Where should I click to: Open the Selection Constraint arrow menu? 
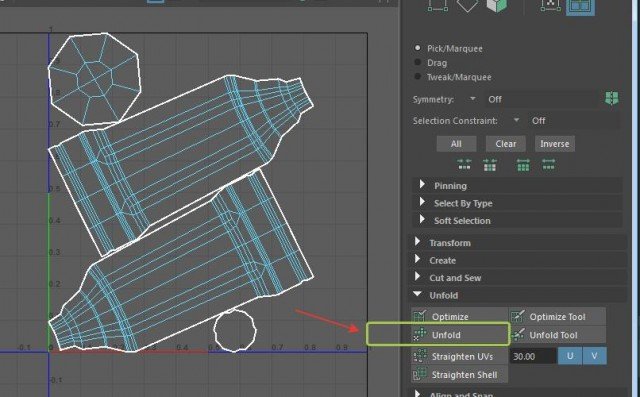pos(516,120)
